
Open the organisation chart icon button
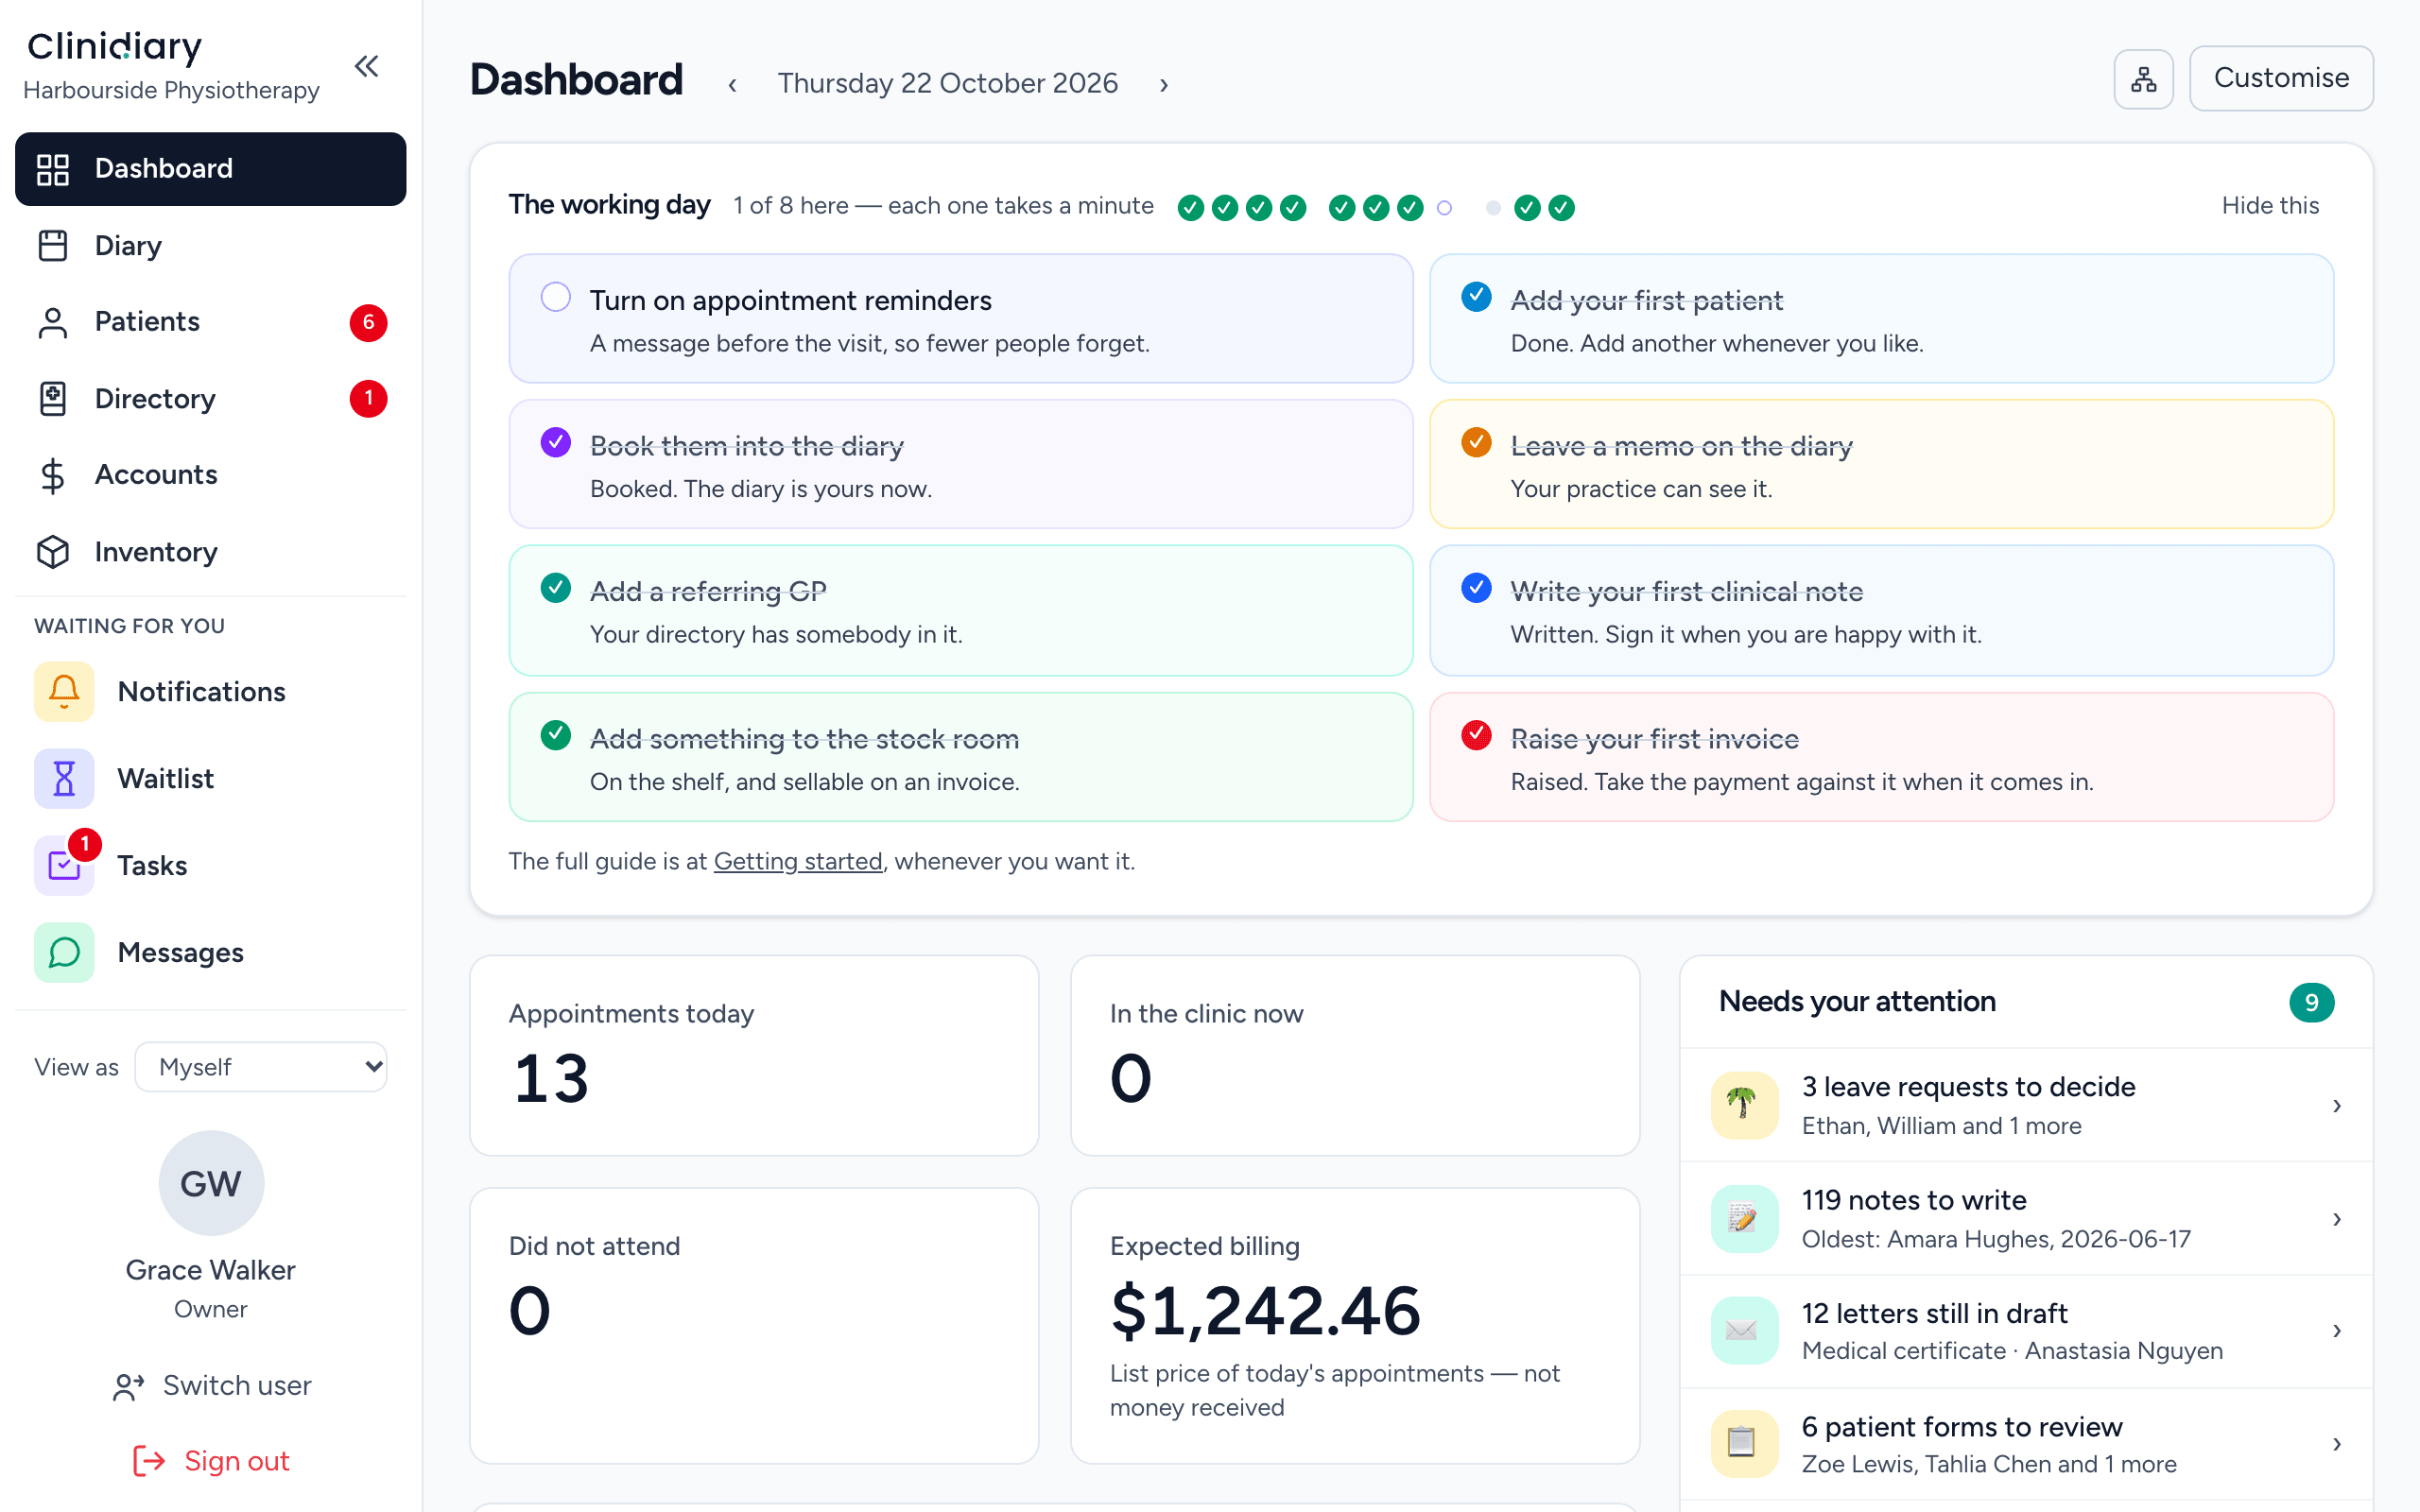(2143, 79)
